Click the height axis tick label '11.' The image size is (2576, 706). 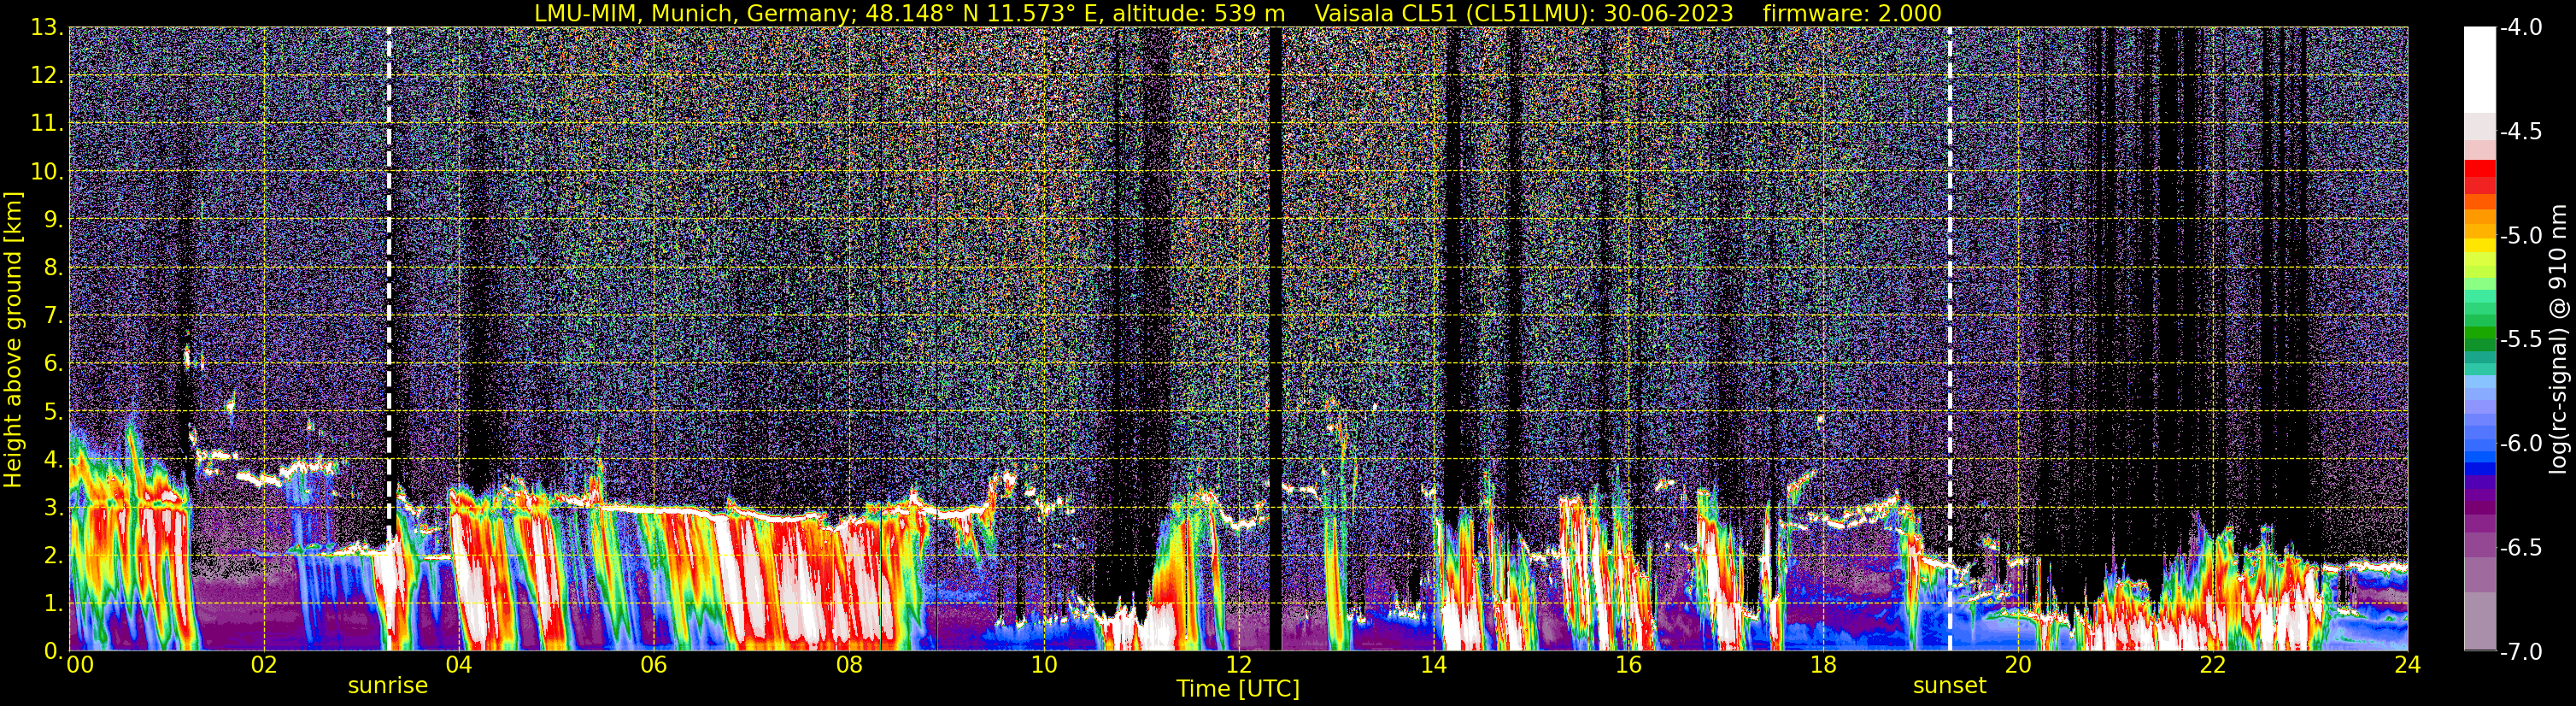point(47,124)
